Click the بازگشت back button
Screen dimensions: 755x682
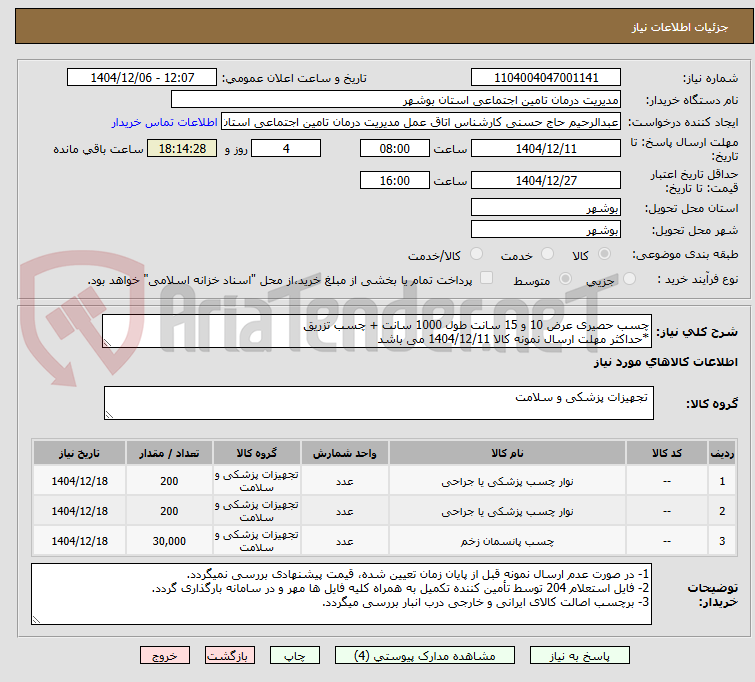[x=230, y=656]
